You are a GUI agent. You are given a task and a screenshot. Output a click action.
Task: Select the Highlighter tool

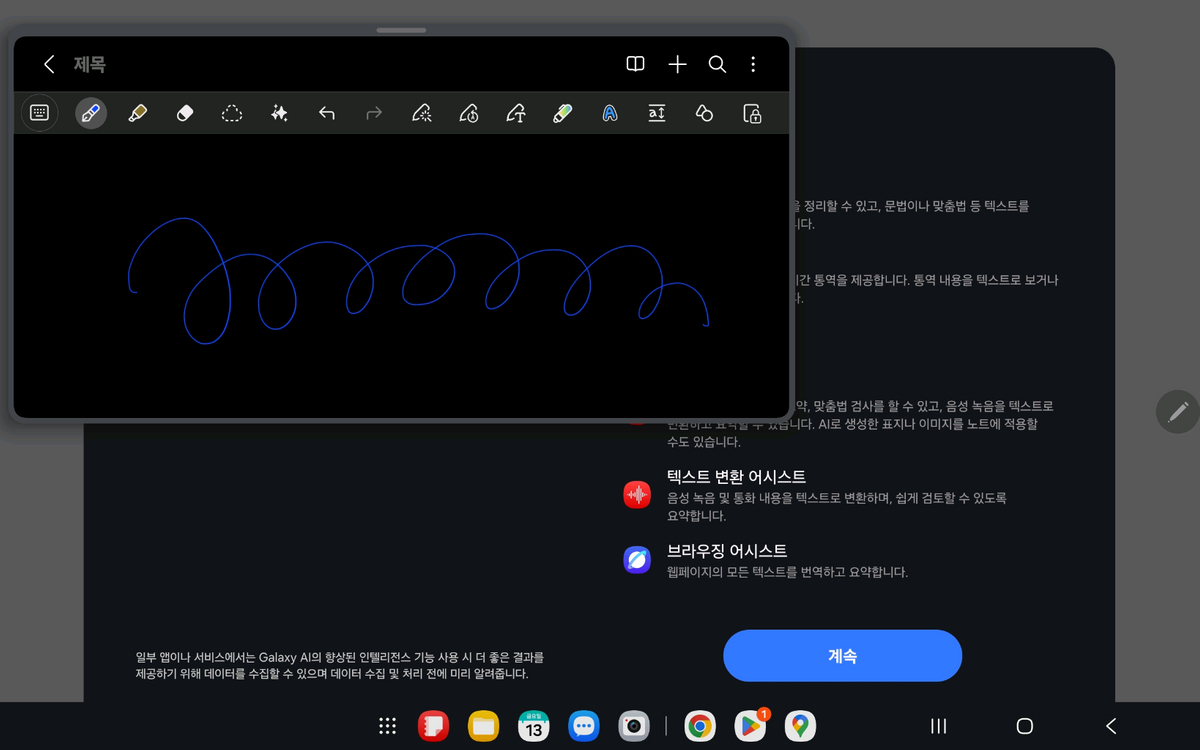click(138, 113)
